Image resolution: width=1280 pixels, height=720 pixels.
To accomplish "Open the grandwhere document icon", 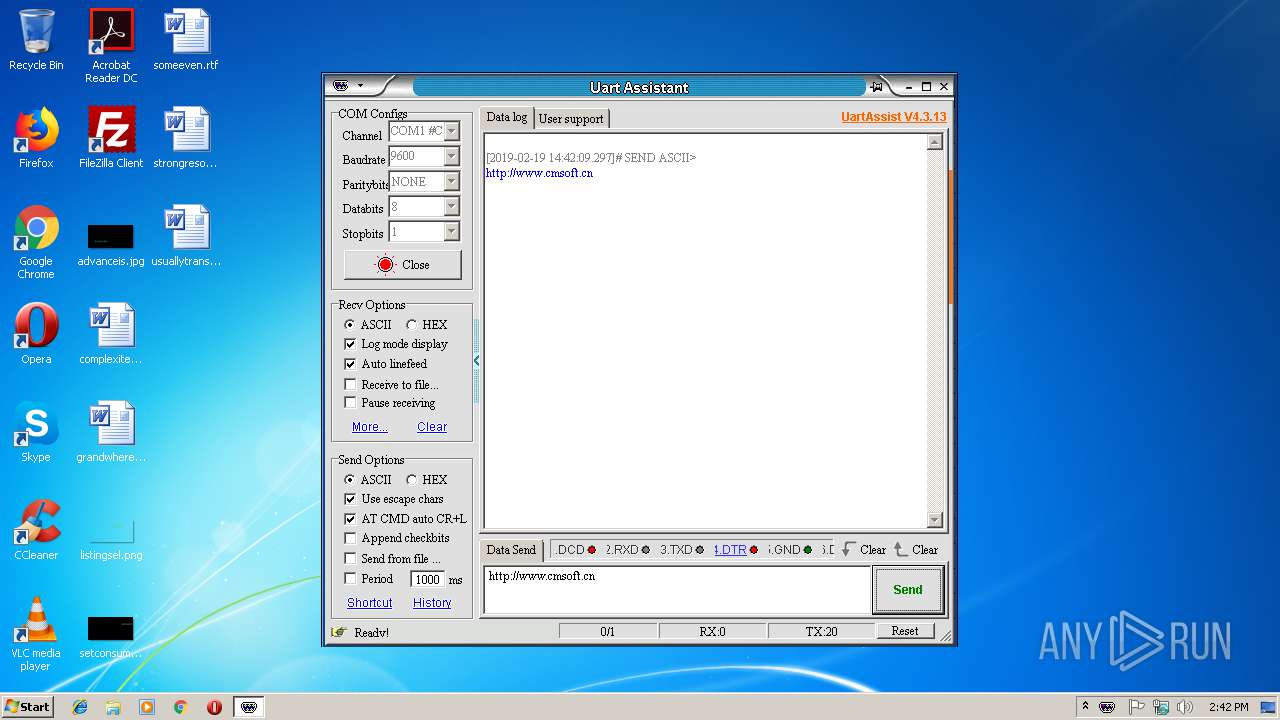I will pyautogui.click(x=111, y=432).
